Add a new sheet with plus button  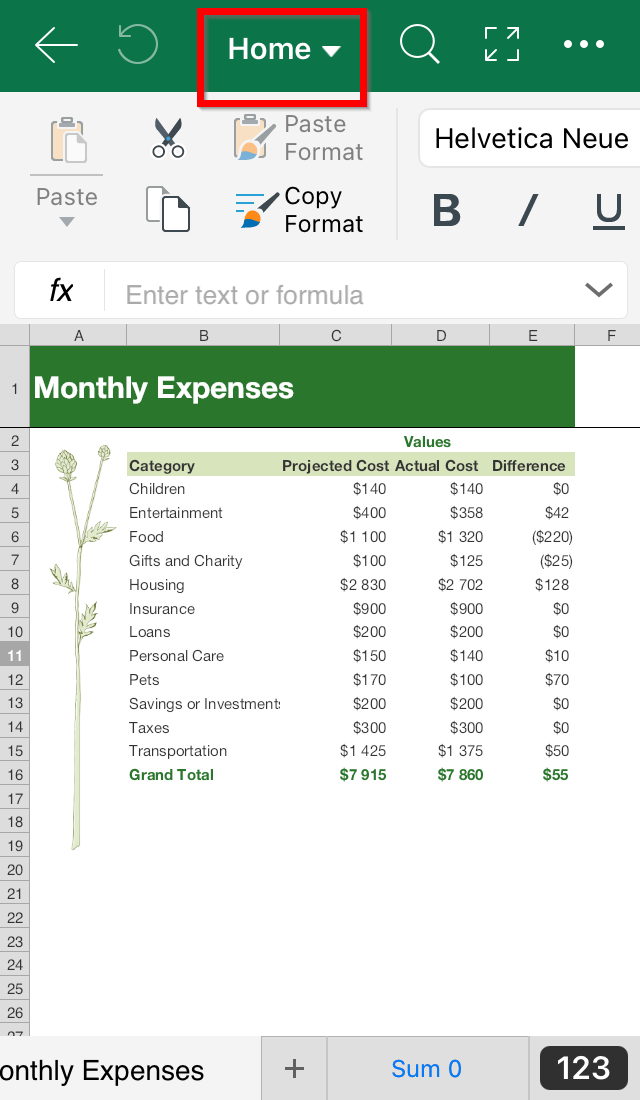pyautogui.click(x=294, y=1068)
